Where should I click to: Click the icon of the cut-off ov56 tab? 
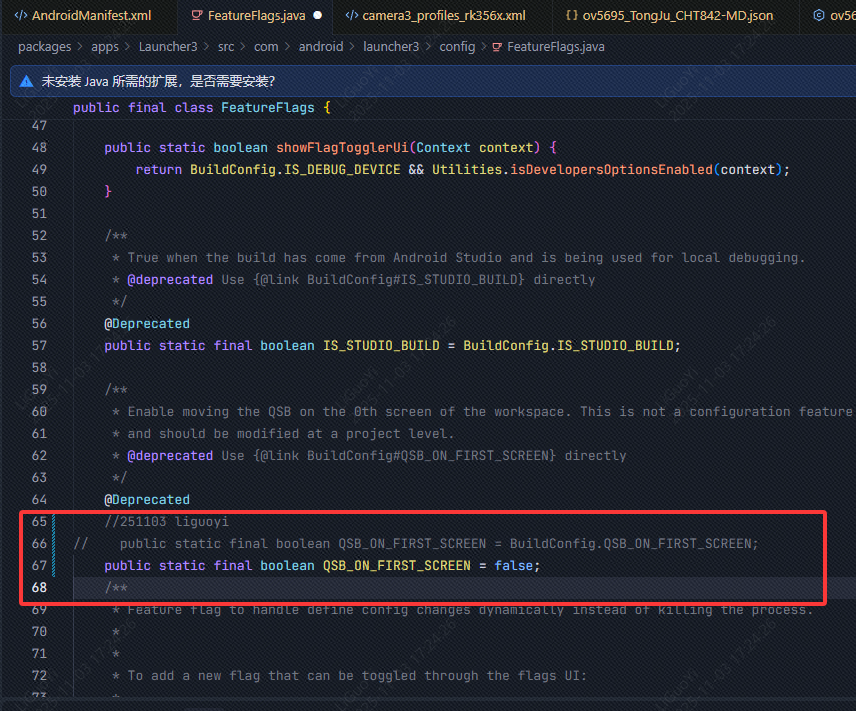[818, 16]
